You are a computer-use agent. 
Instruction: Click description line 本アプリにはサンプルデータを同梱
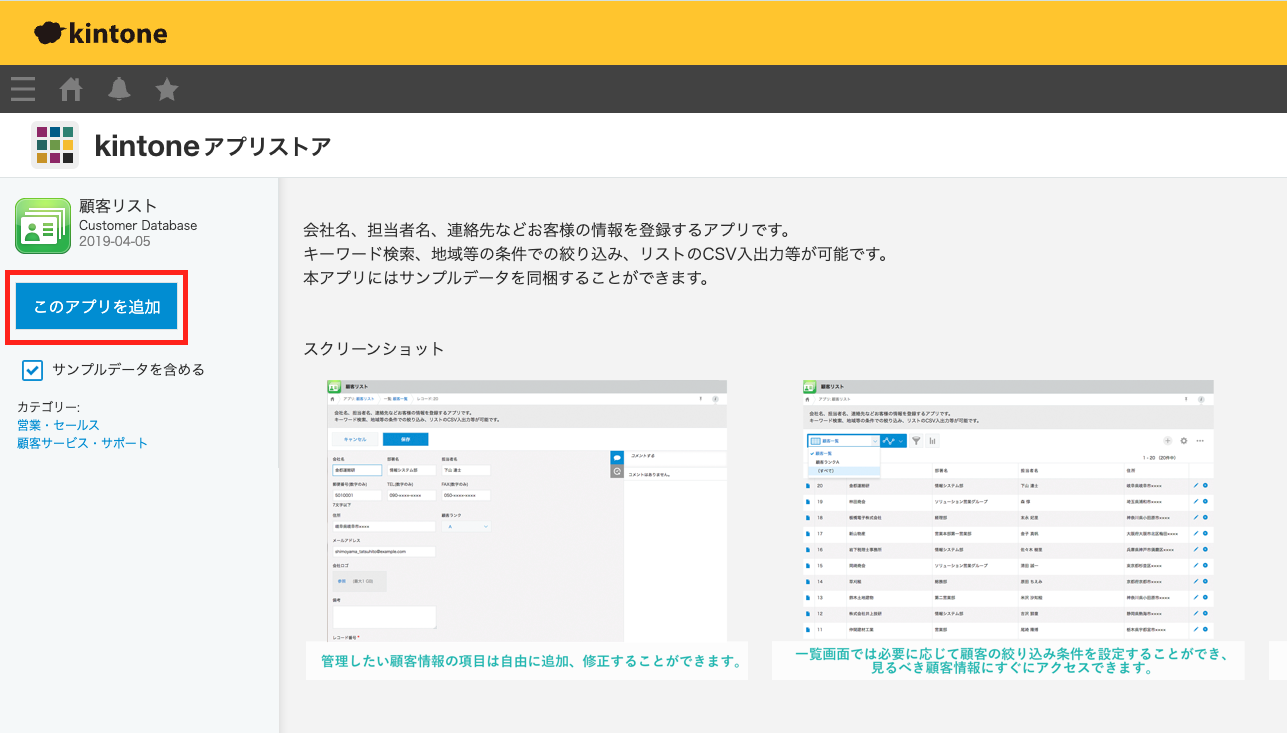tap(506, 278)
